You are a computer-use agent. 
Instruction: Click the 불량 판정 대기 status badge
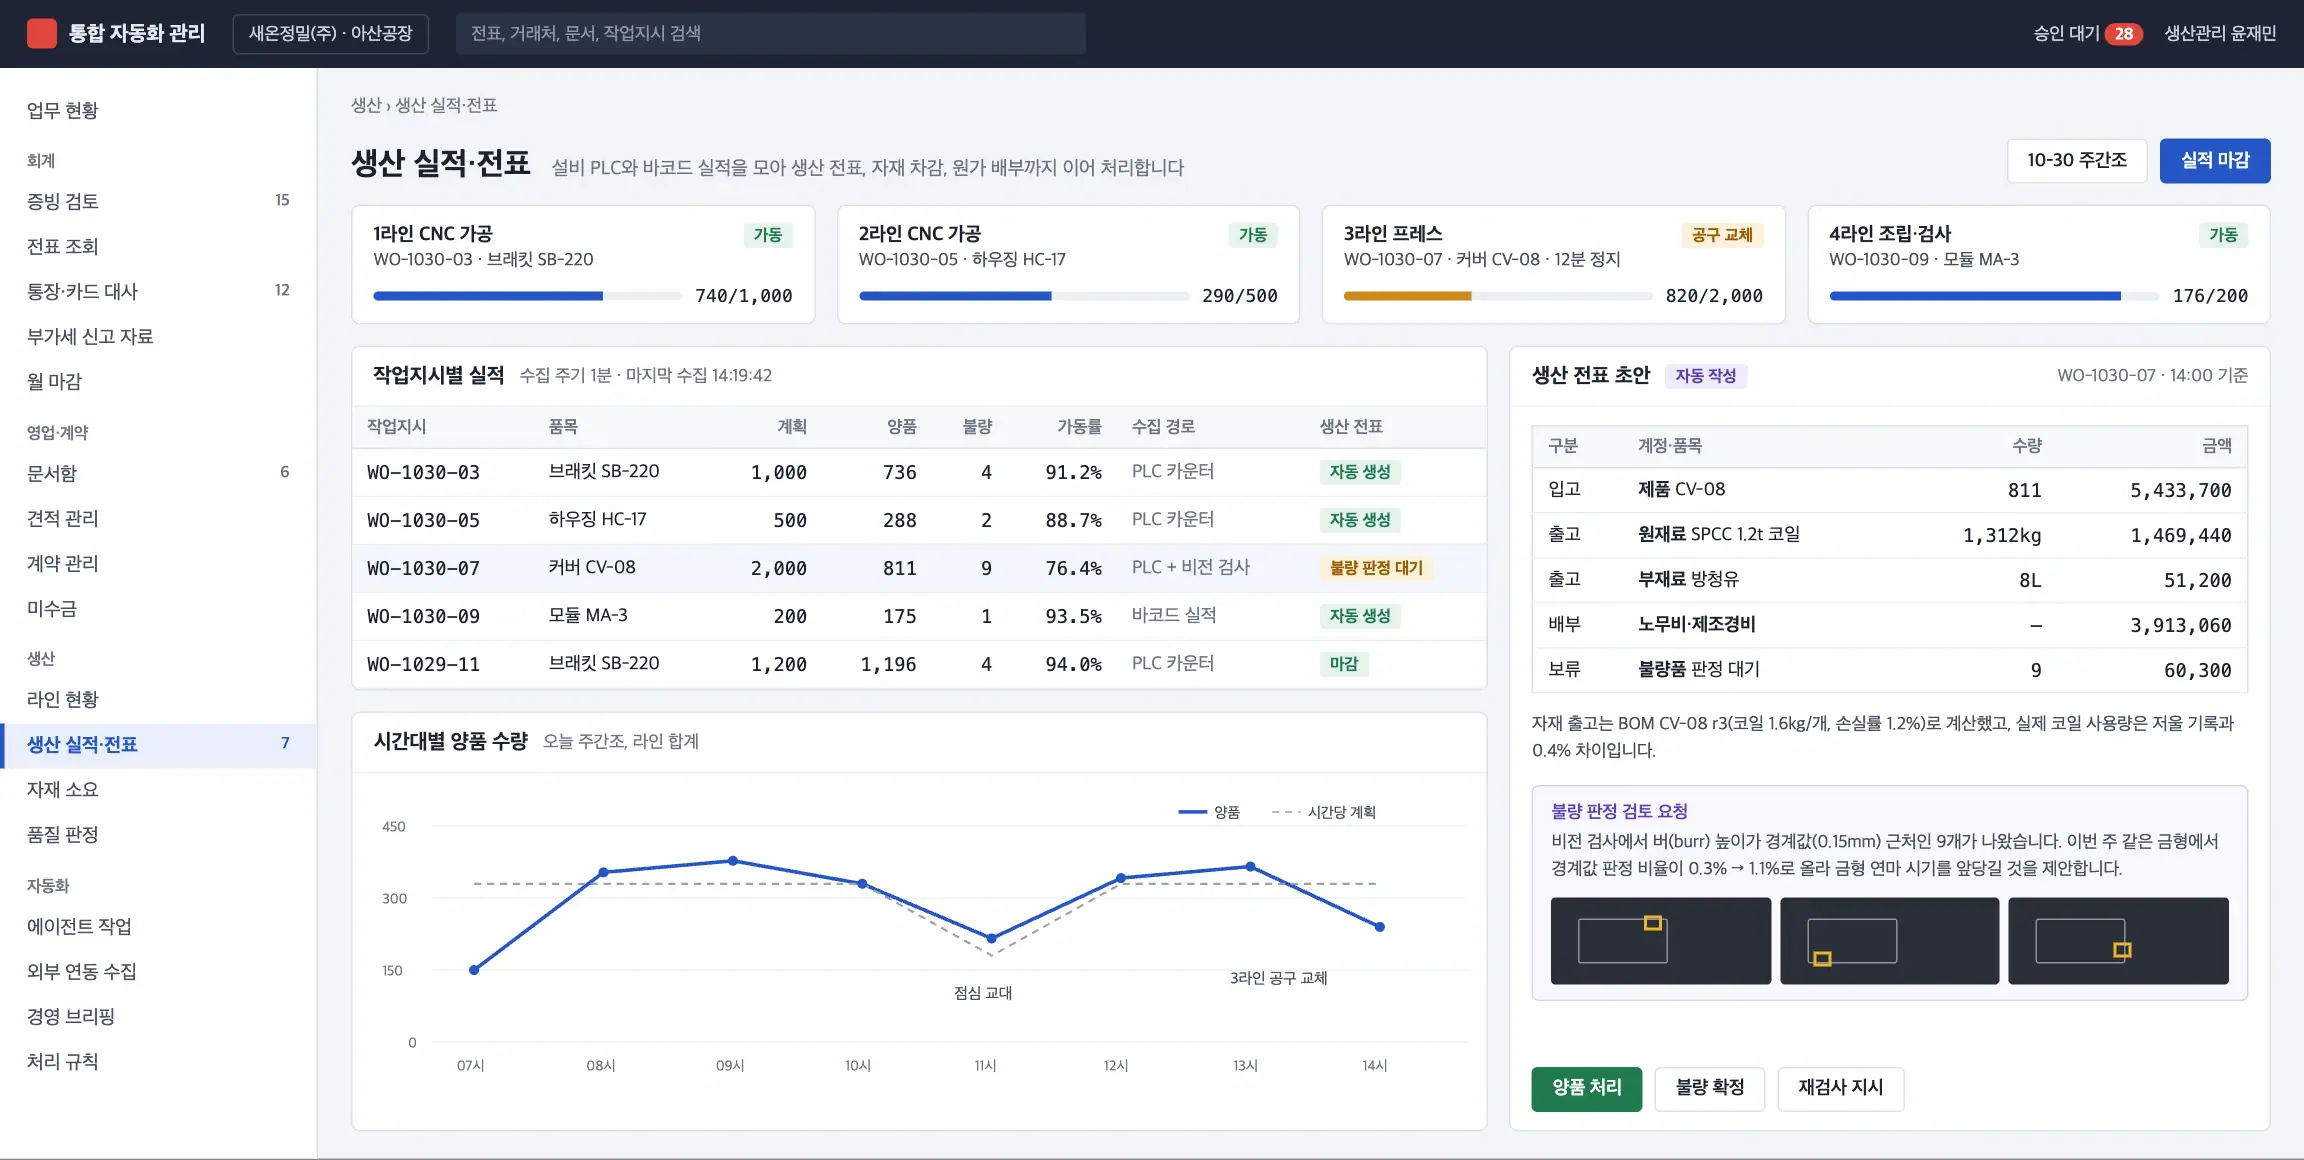1376,568
